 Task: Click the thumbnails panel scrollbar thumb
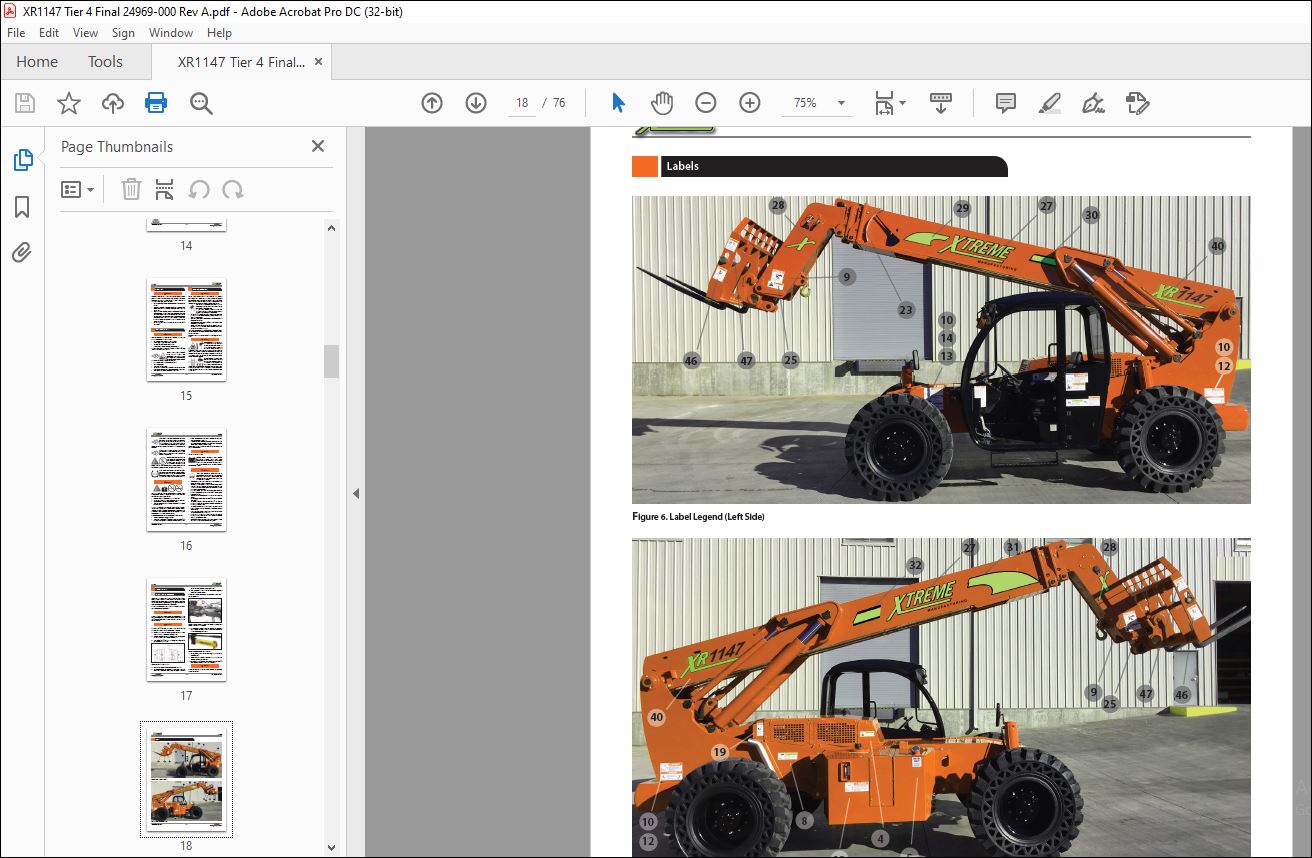[331, 361]
